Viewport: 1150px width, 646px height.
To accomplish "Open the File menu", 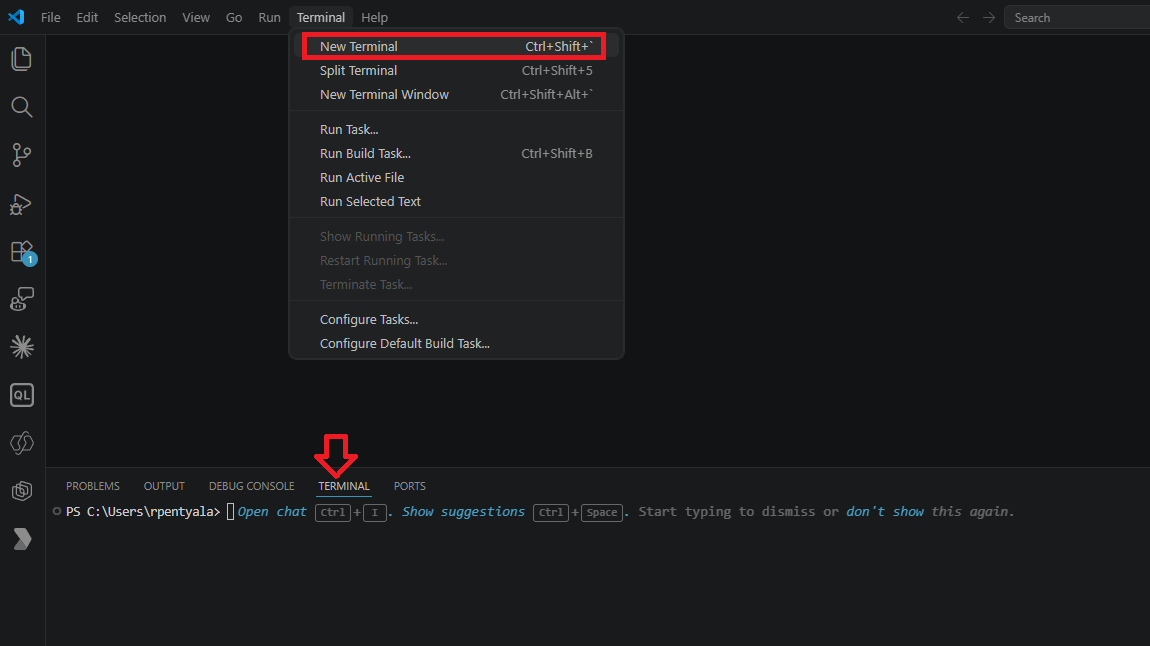I will [x=51, y=18].
